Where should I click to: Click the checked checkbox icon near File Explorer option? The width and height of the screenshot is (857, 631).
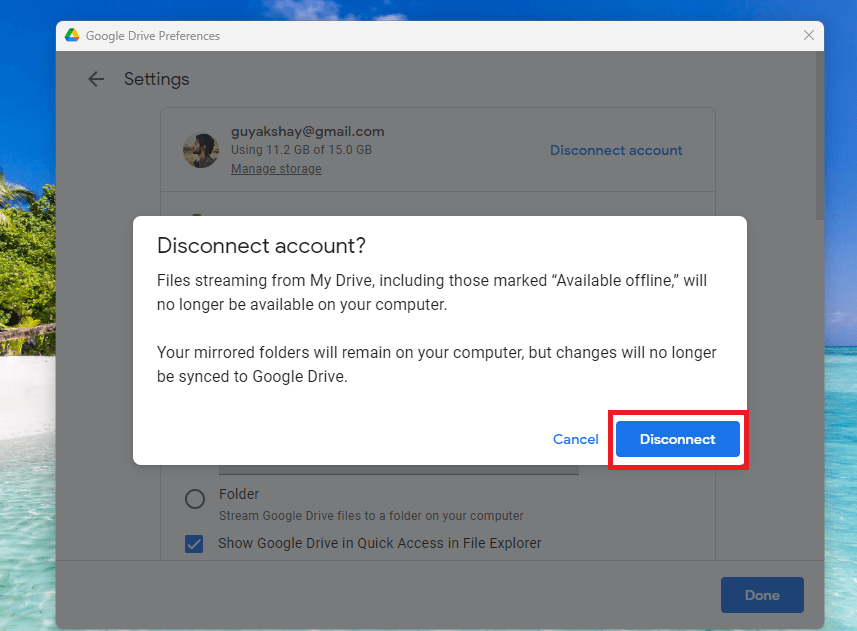click(x=194, y=543)
